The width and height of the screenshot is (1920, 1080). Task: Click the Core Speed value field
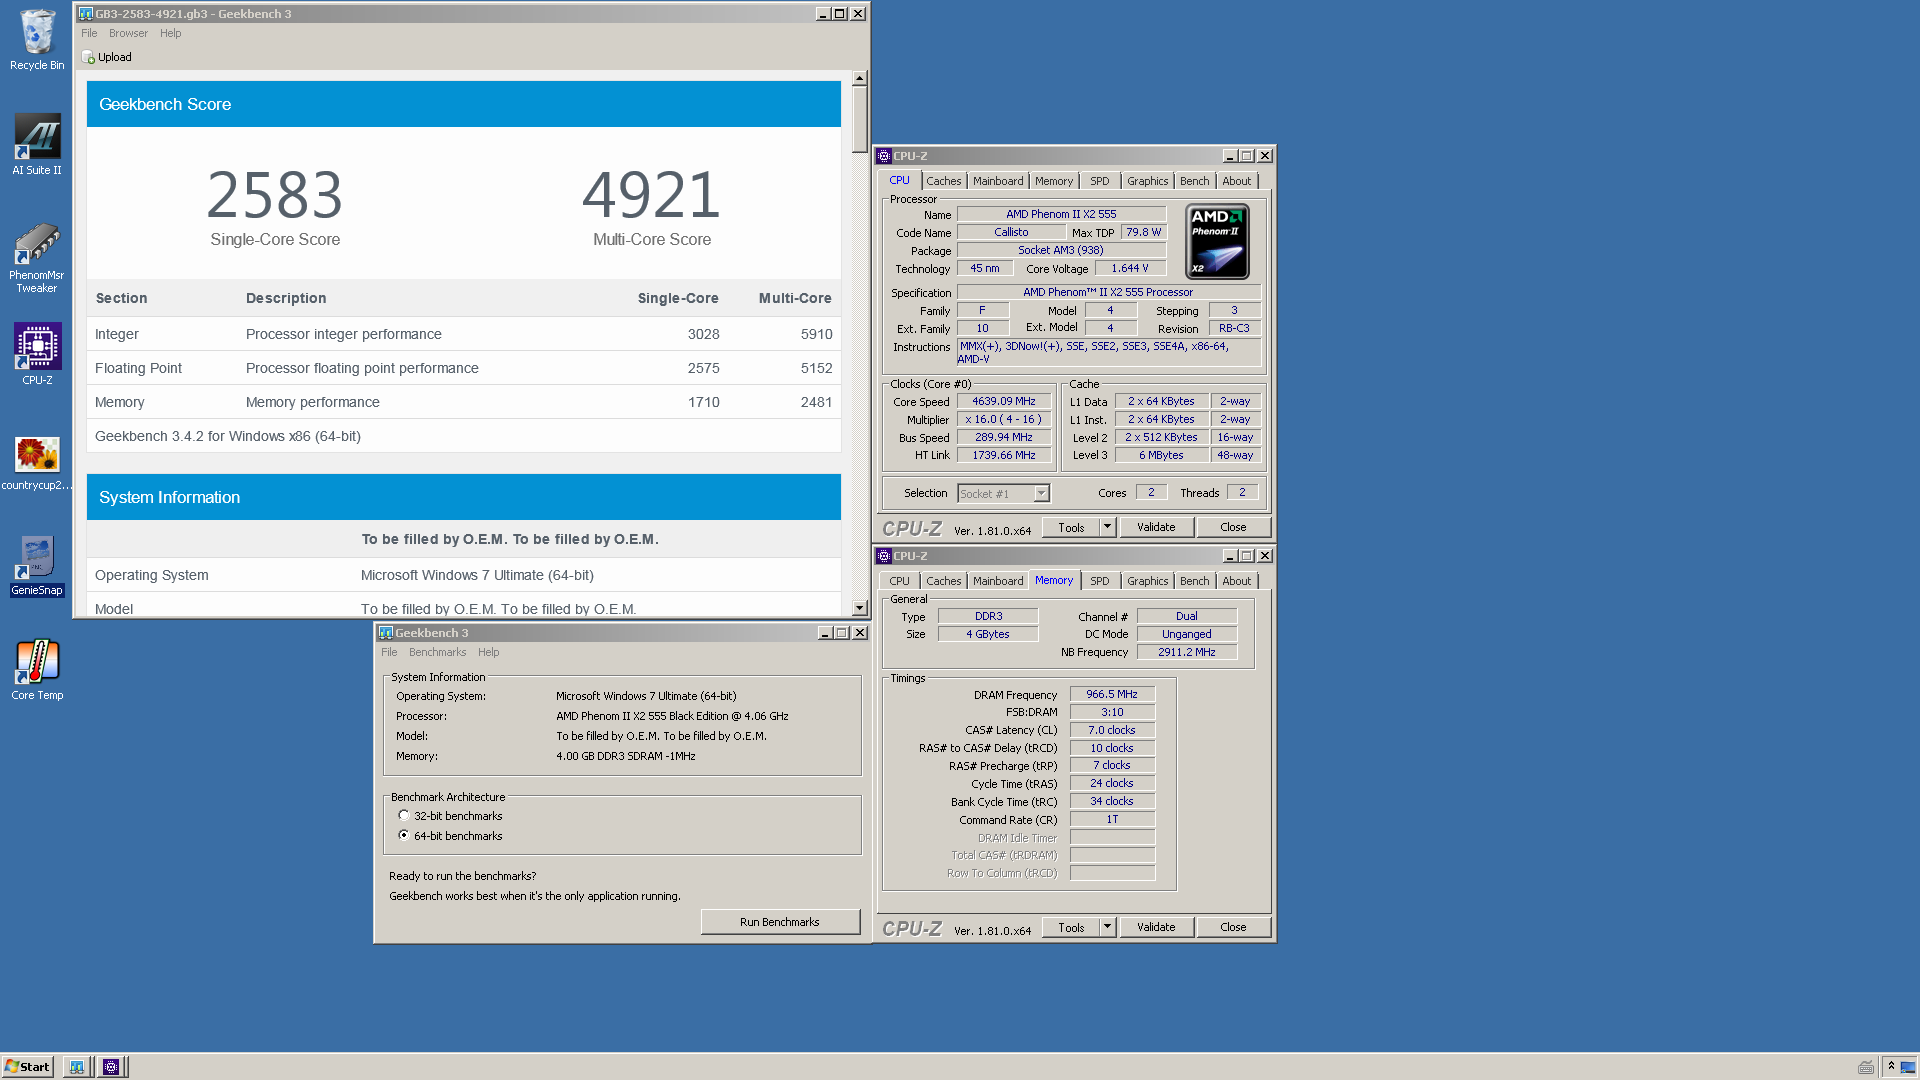tap(1003, 401)
